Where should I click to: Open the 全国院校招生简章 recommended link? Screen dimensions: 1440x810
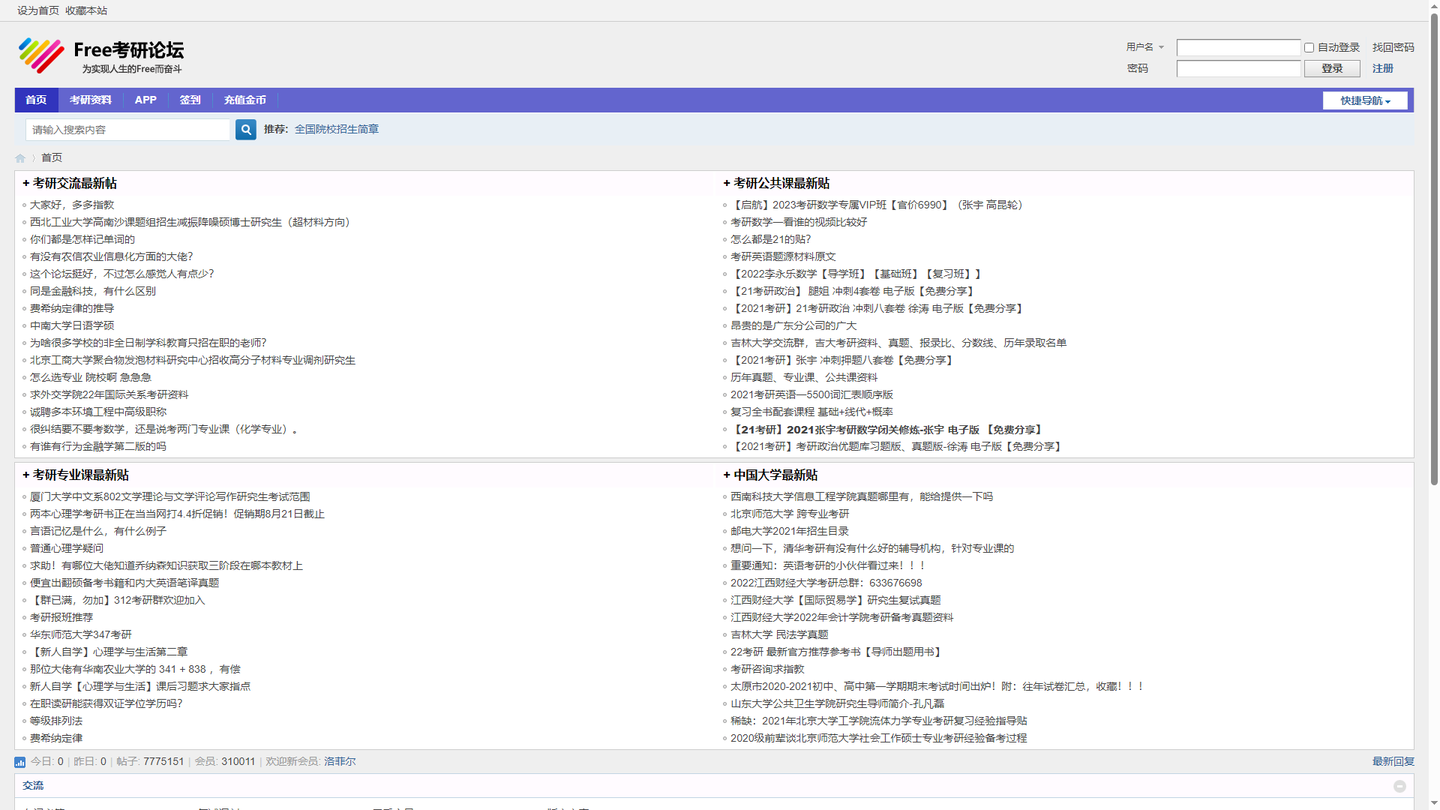337,129
